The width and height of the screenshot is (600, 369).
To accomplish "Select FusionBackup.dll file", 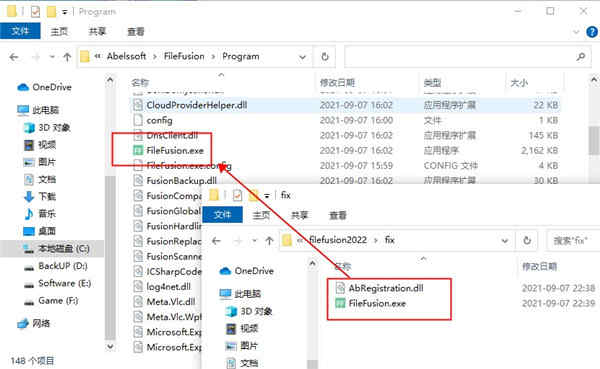I will pos(182,181).
